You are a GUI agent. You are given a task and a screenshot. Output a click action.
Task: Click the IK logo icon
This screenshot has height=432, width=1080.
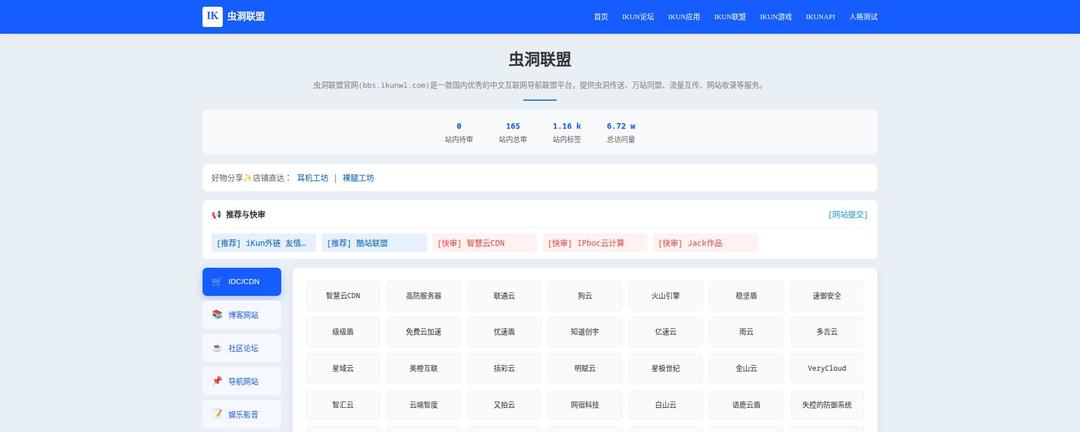click(212, 17)
